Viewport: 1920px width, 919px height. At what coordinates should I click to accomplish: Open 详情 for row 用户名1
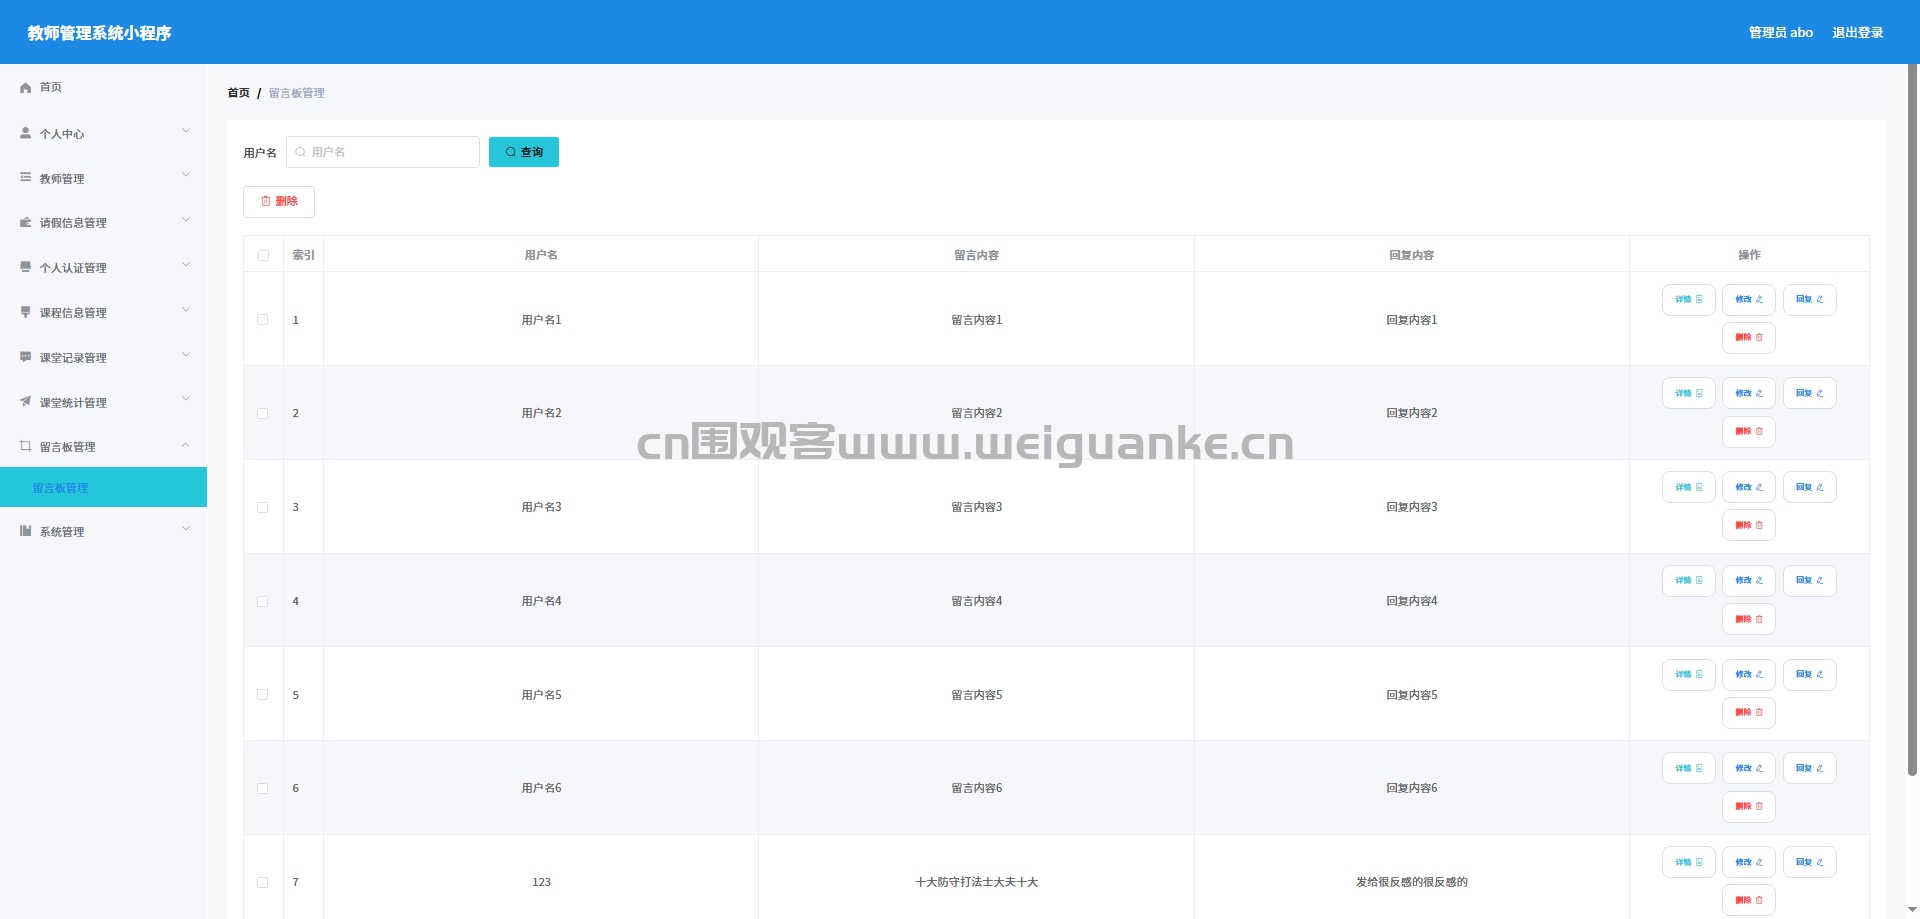(x=1688, y=300)
